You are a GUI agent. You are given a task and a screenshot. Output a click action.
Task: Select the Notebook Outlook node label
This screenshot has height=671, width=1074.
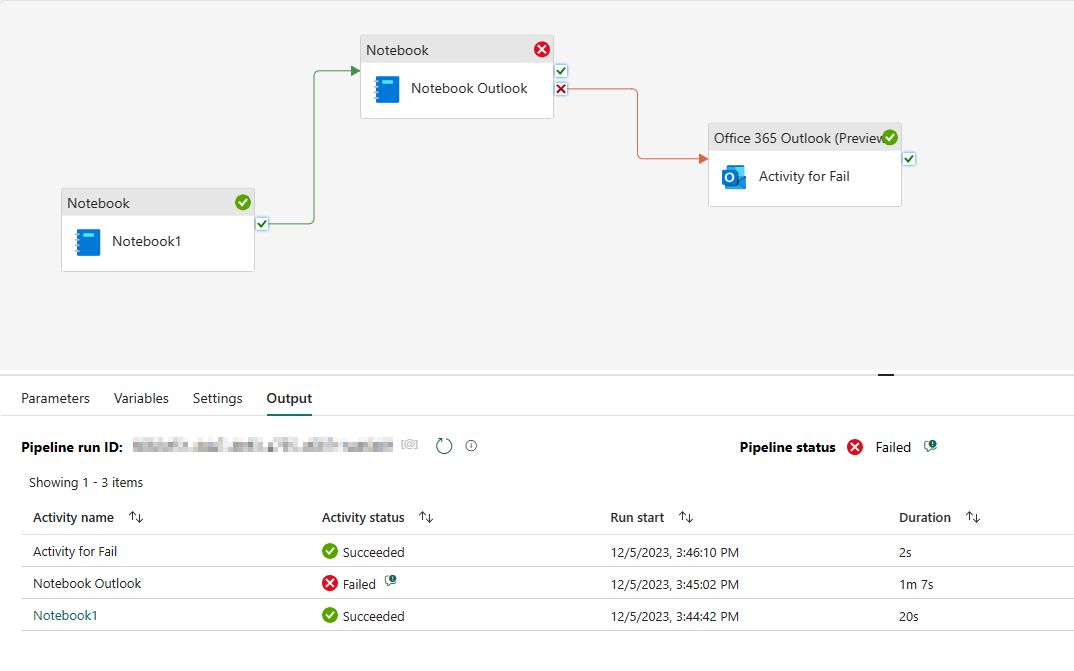469,88
